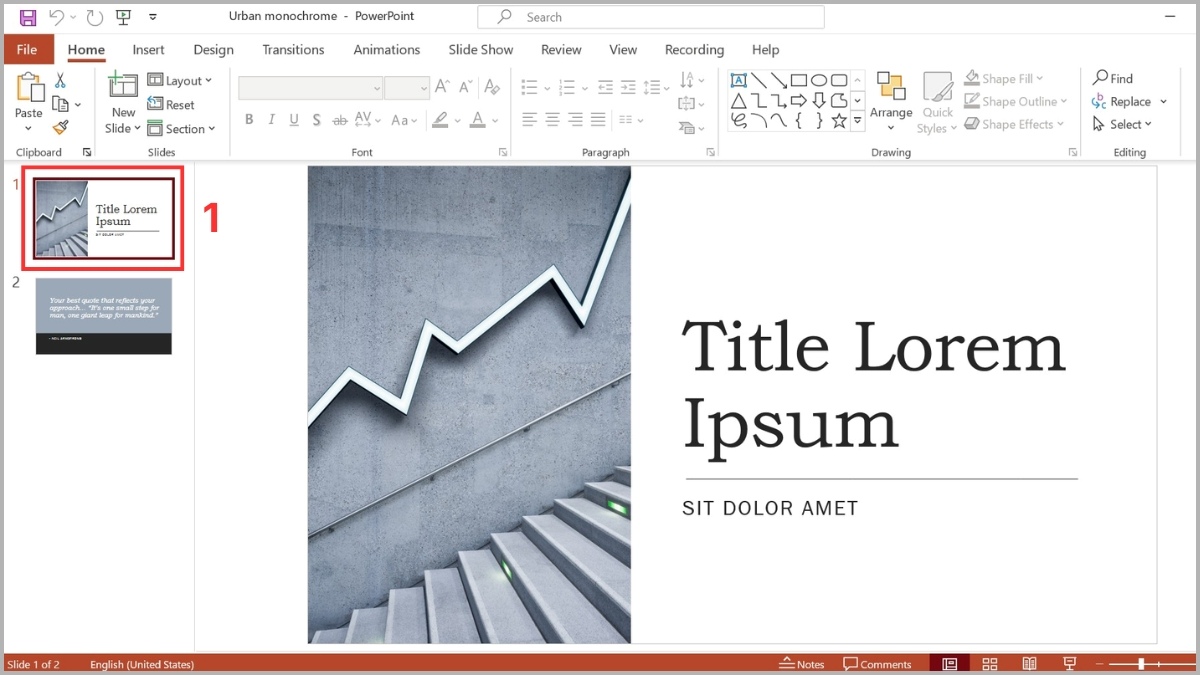Open Find in the Editing group
The width and height of the screenshot is (1200, 675).
[x=1113, y=77]
